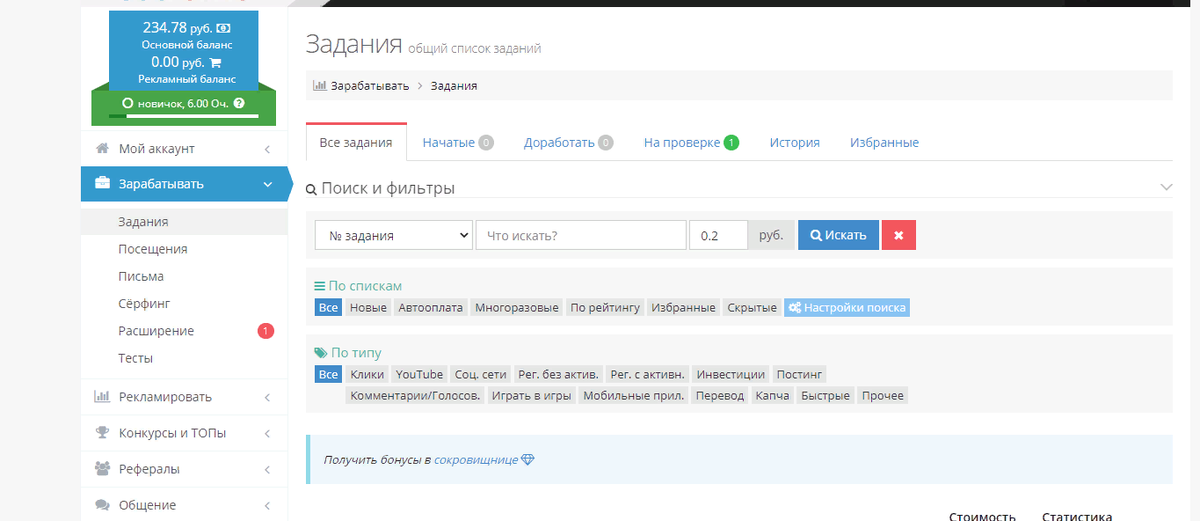Select the Инвестиции type filter
The height and width of the screenshot is (521, 1200).
(x=731, y=375)
